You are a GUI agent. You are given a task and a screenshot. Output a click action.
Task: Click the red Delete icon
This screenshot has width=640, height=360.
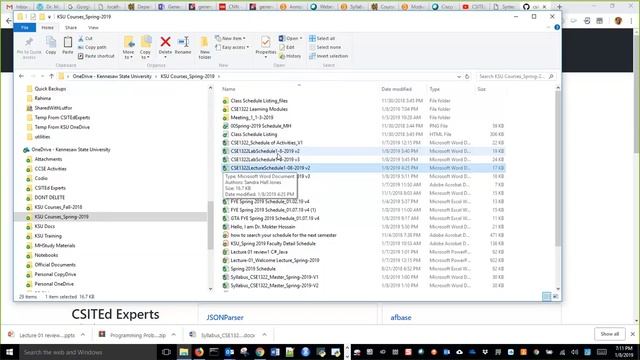(165, 42)
